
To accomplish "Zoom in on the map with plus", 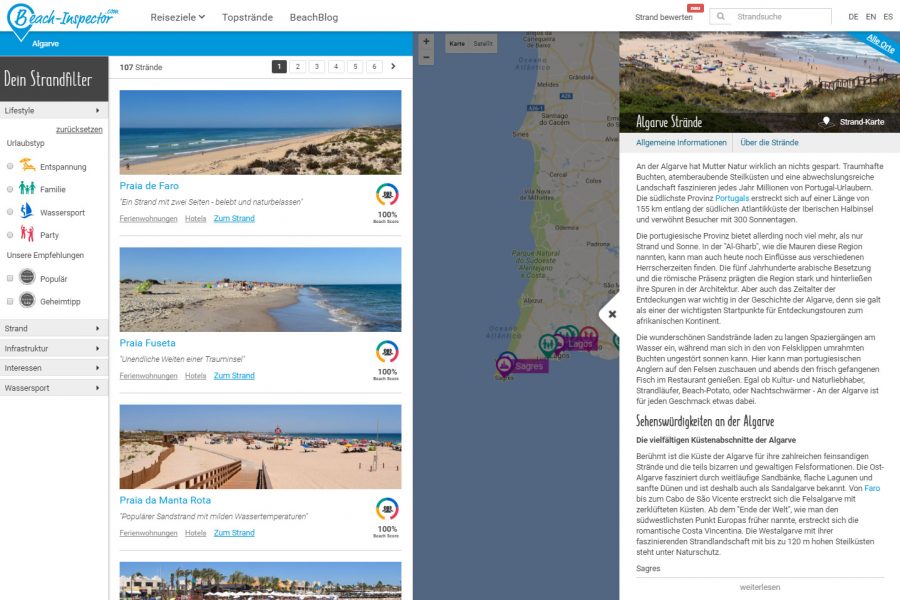I will [x=426, y=41].
